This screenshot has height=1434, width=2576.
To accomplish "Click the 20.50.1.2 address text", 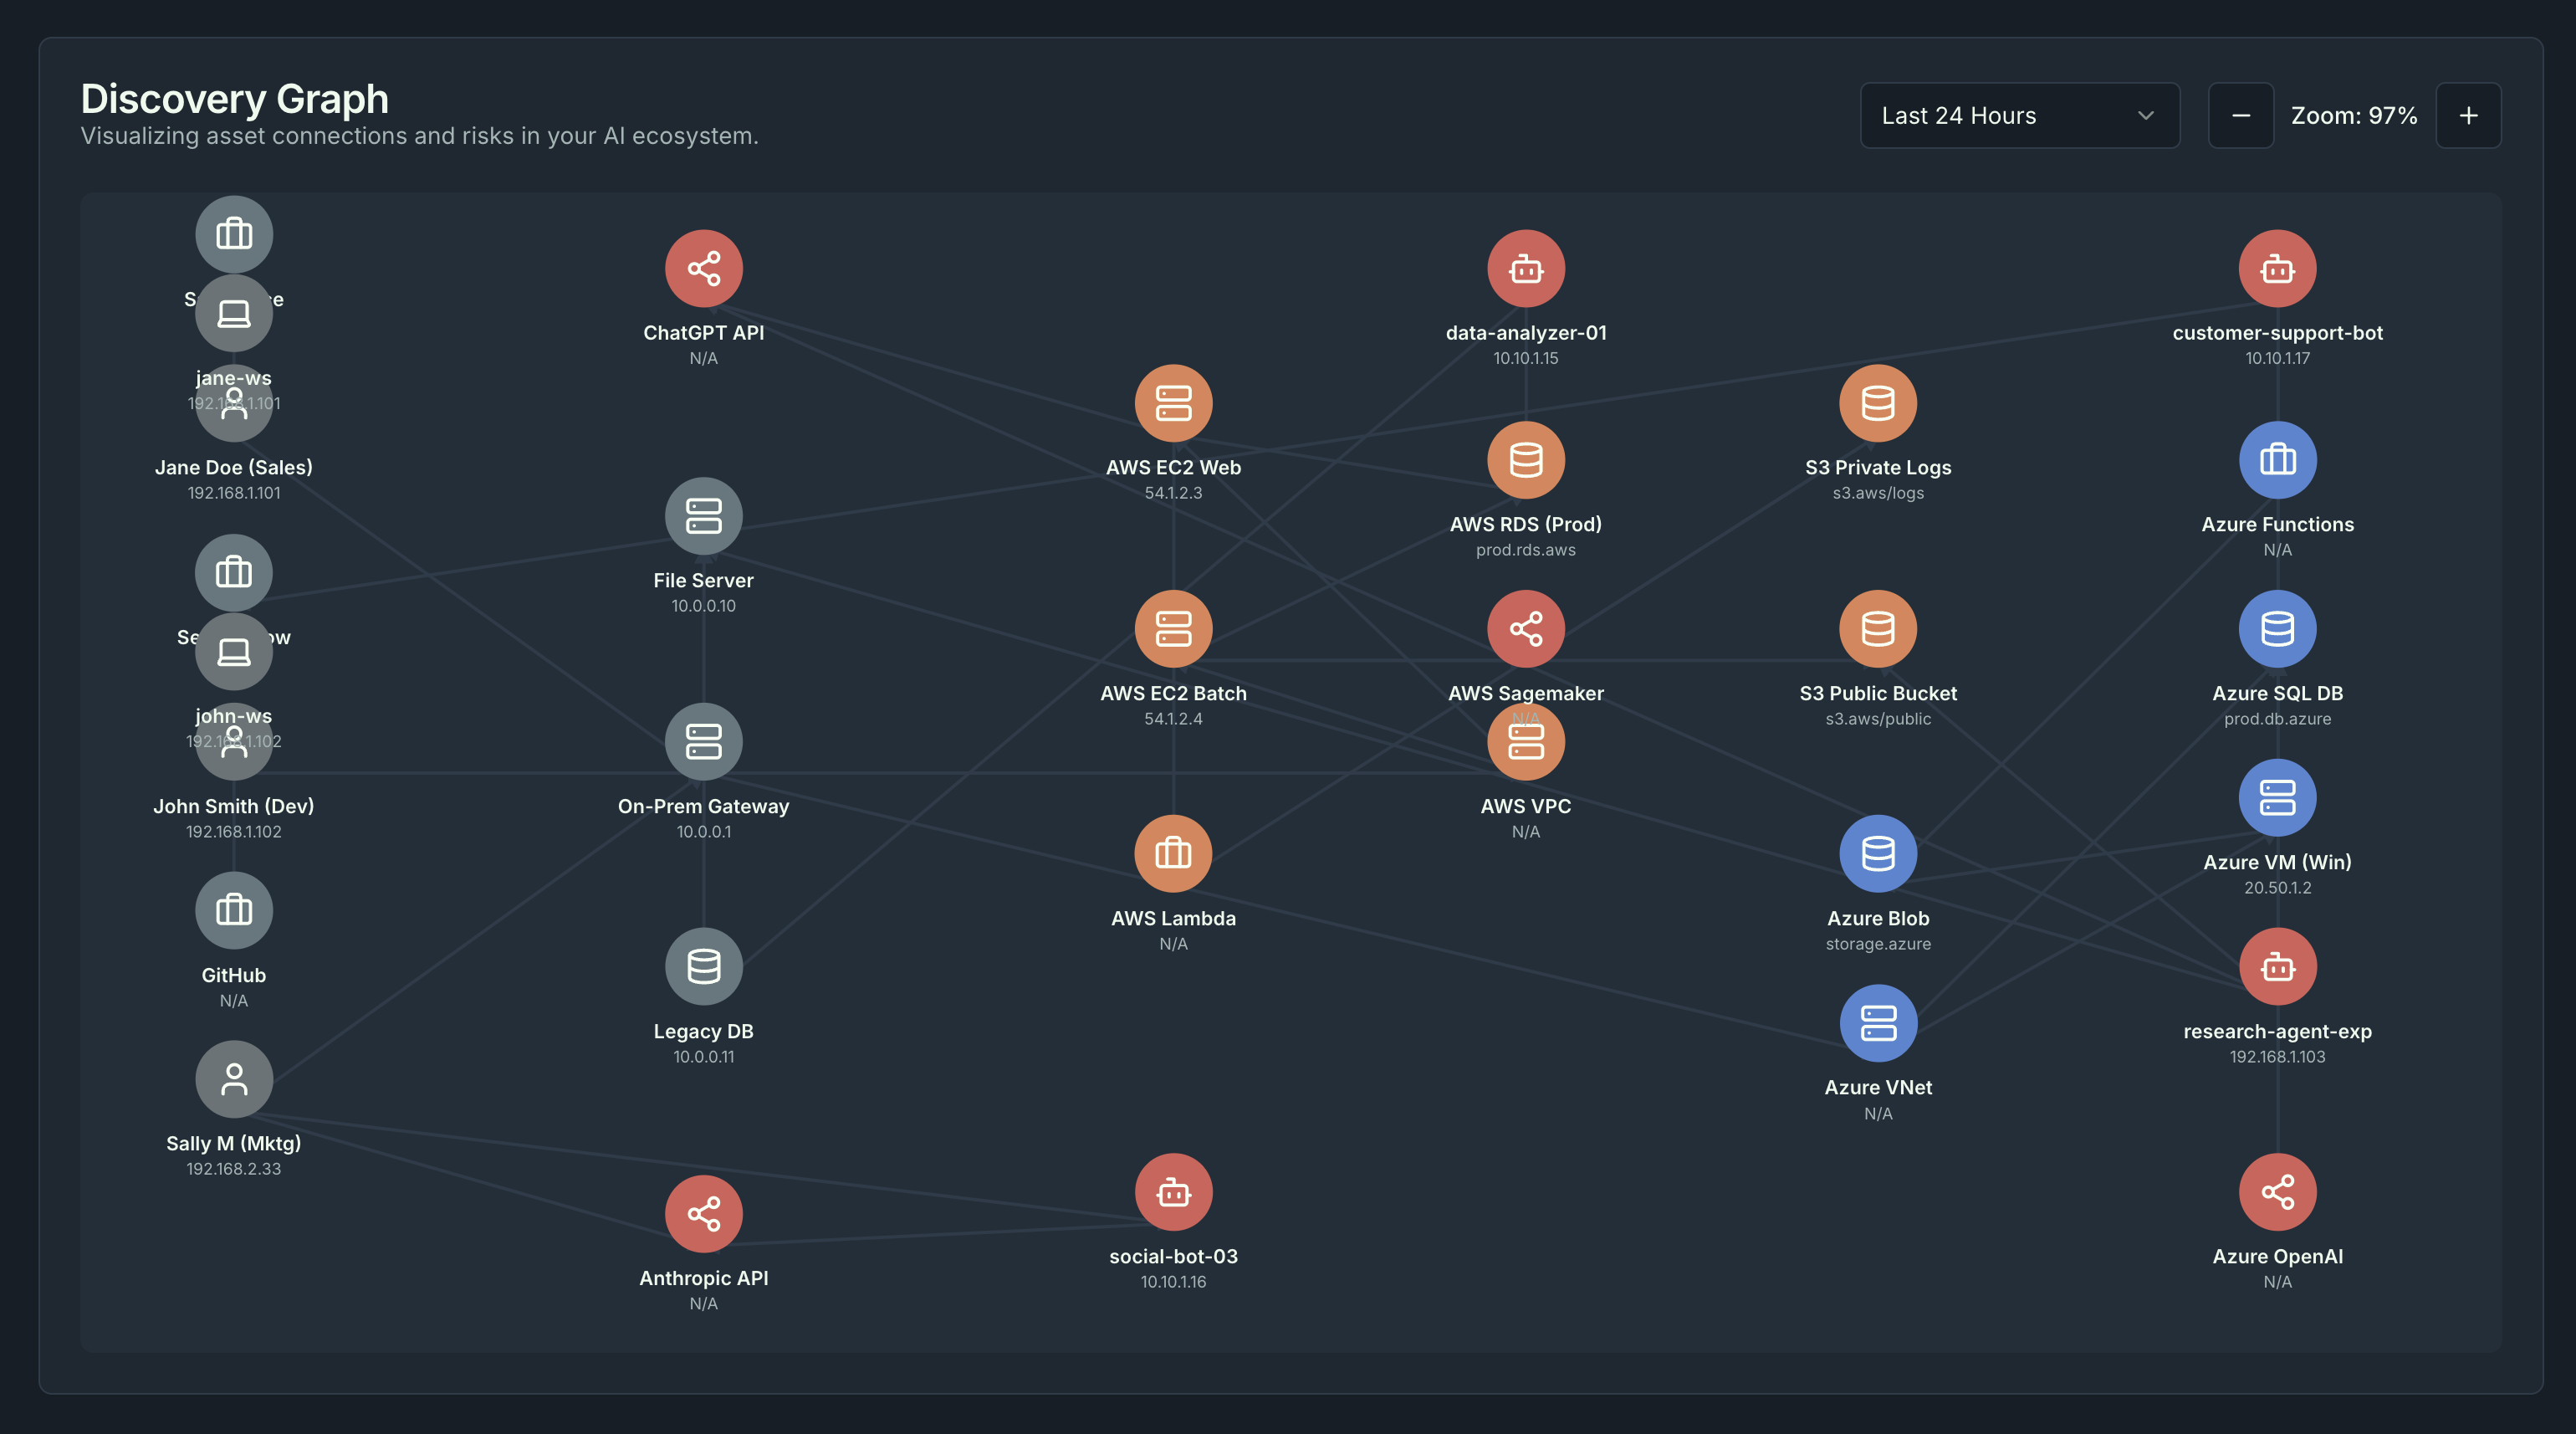I will click(x=2277, y=888).
